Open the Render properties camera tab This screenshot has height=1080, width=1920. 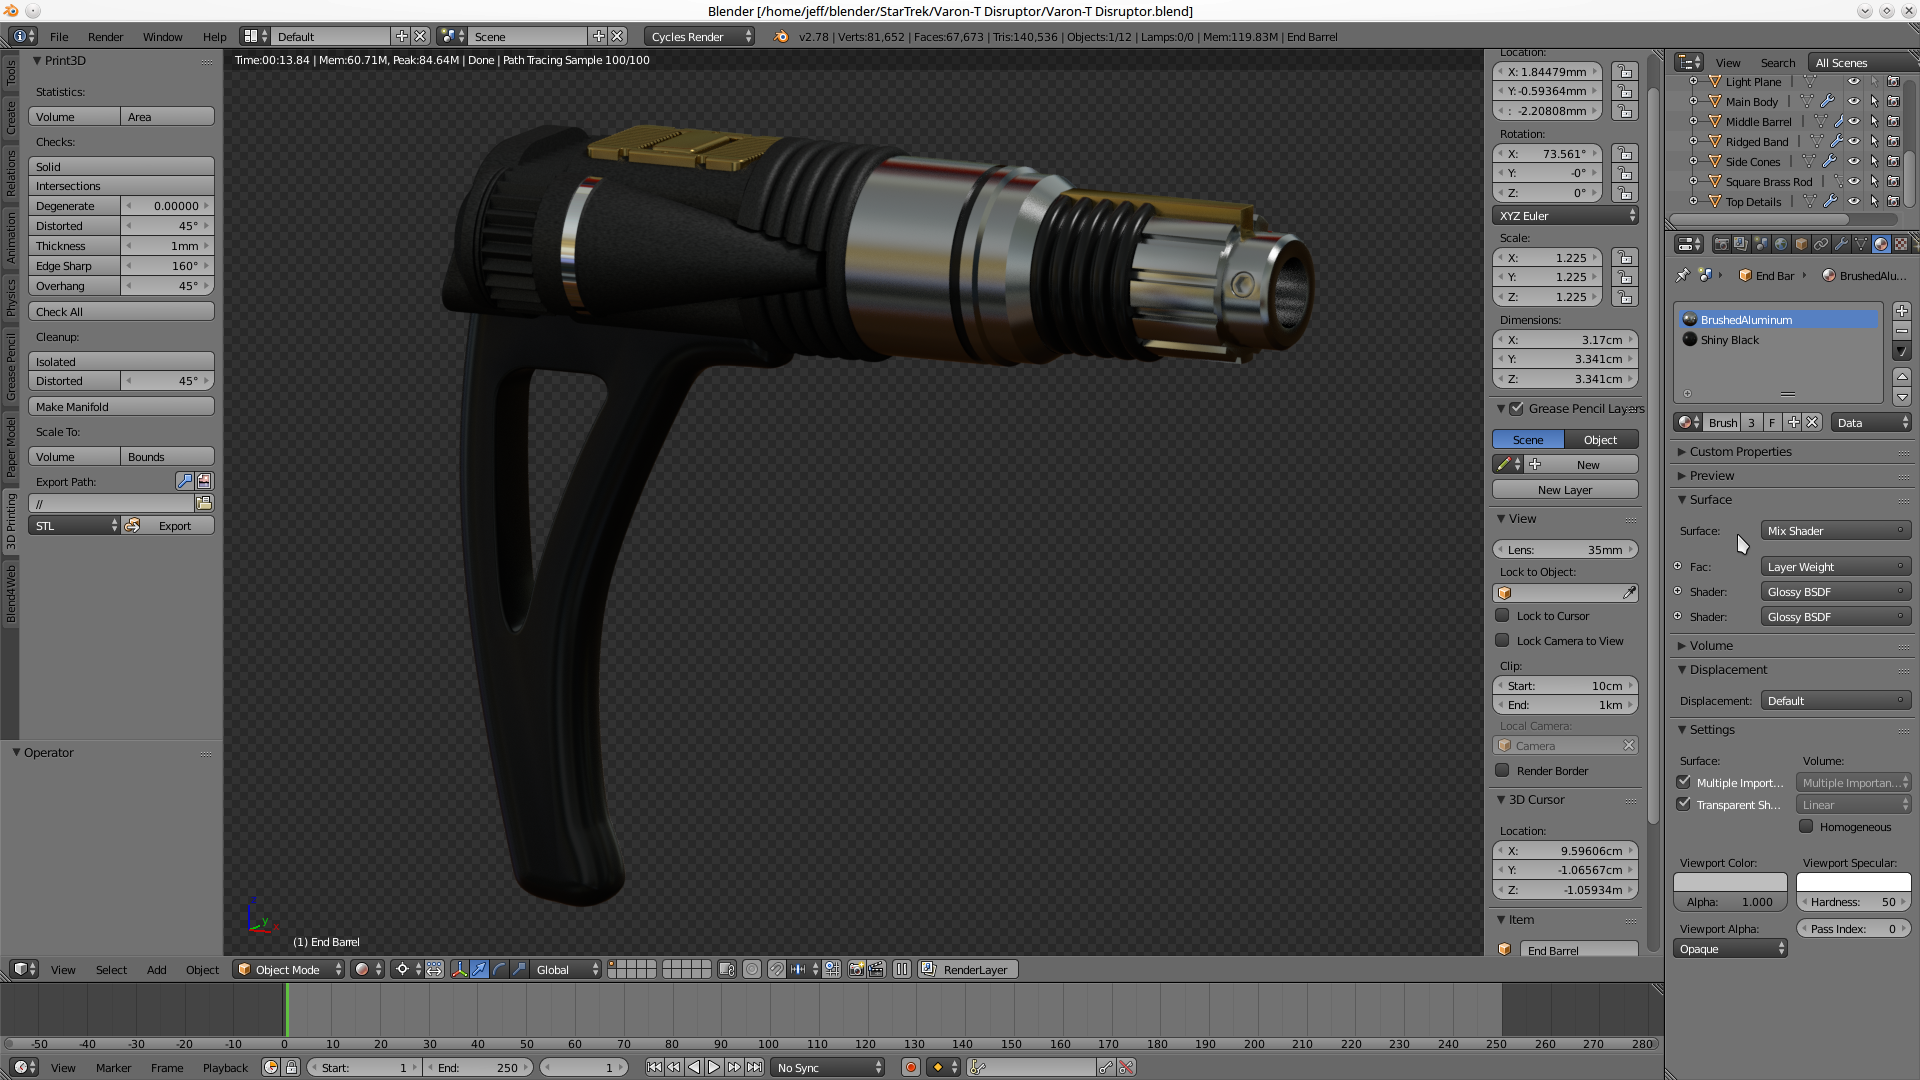coord(1721,244)
